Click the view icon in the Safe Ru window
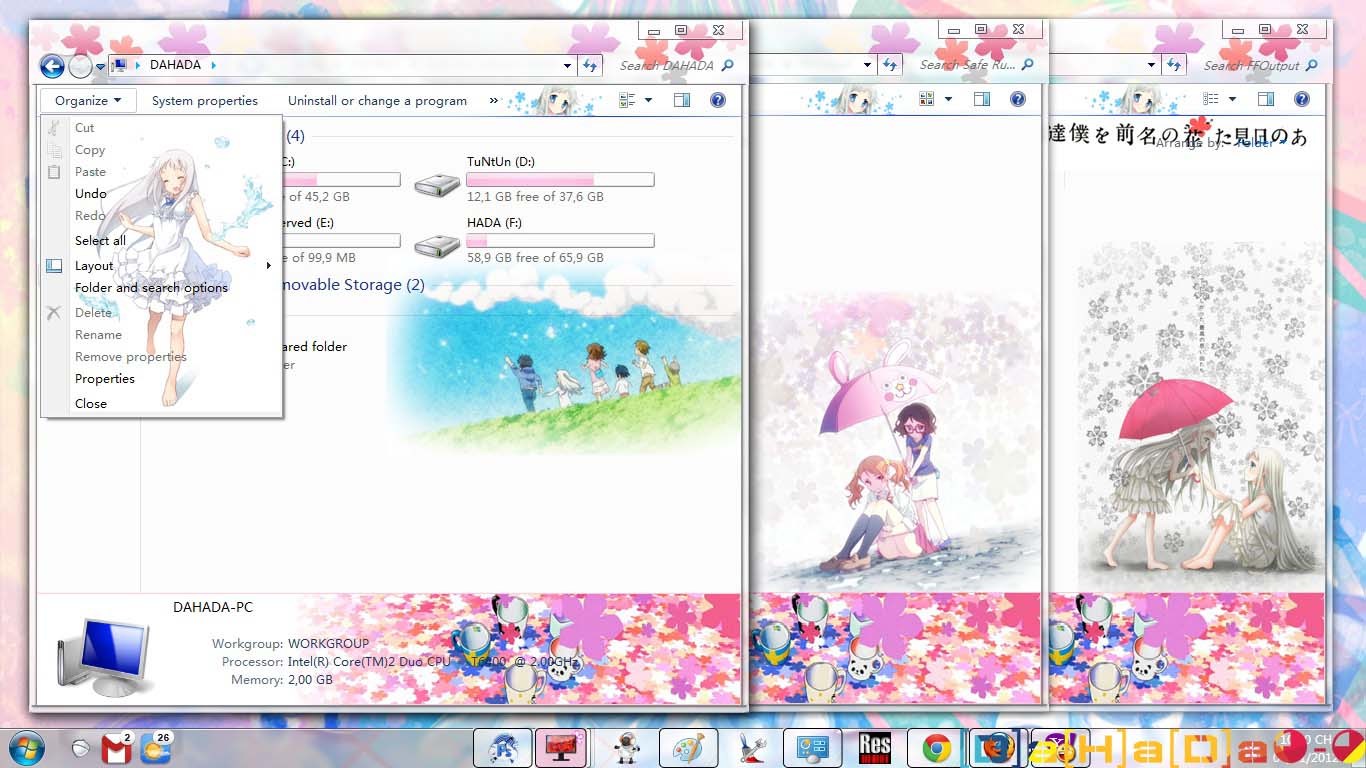This screenshot has width=1366, height=768. point(926,100)
